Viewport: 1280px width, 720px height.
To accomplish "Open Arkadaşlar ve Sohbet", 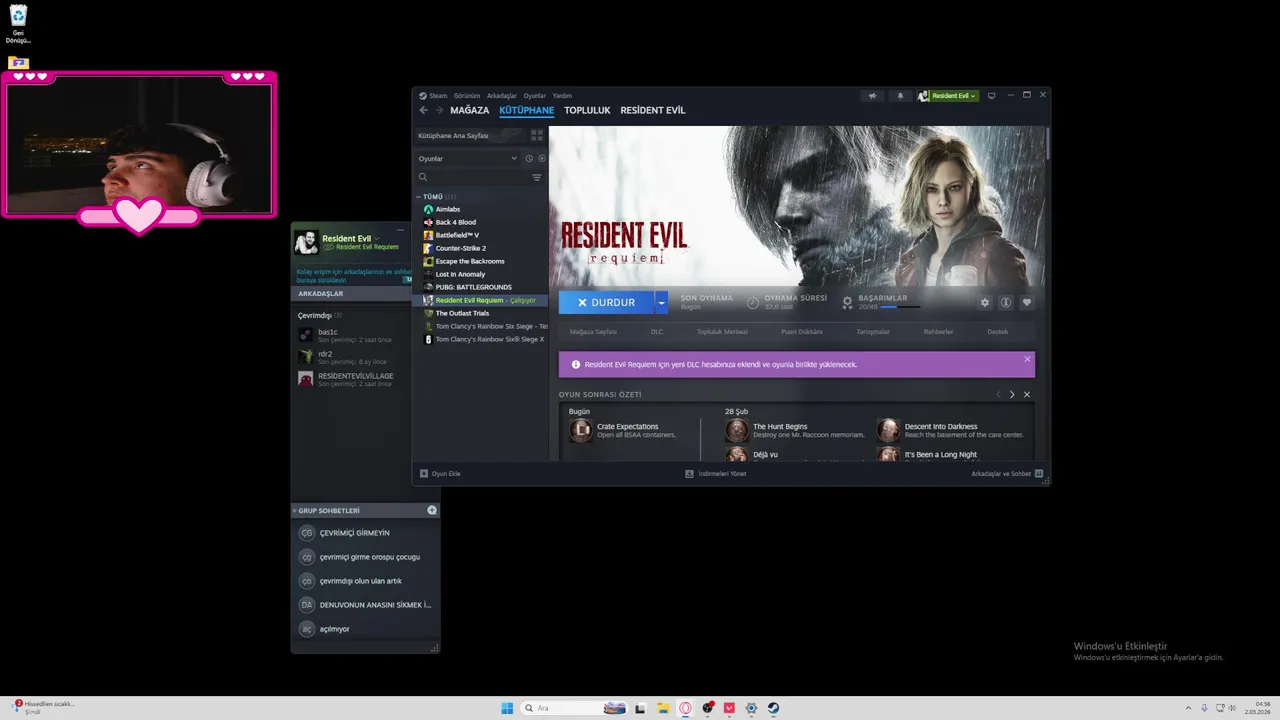I will pyautogui.click(x=1007, y=474).
